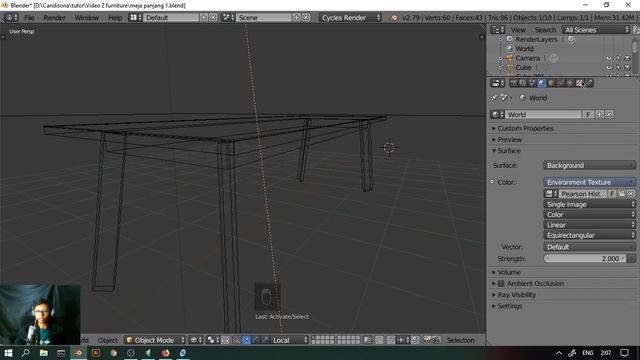Switch to Object Constraints properties tab

560,83
